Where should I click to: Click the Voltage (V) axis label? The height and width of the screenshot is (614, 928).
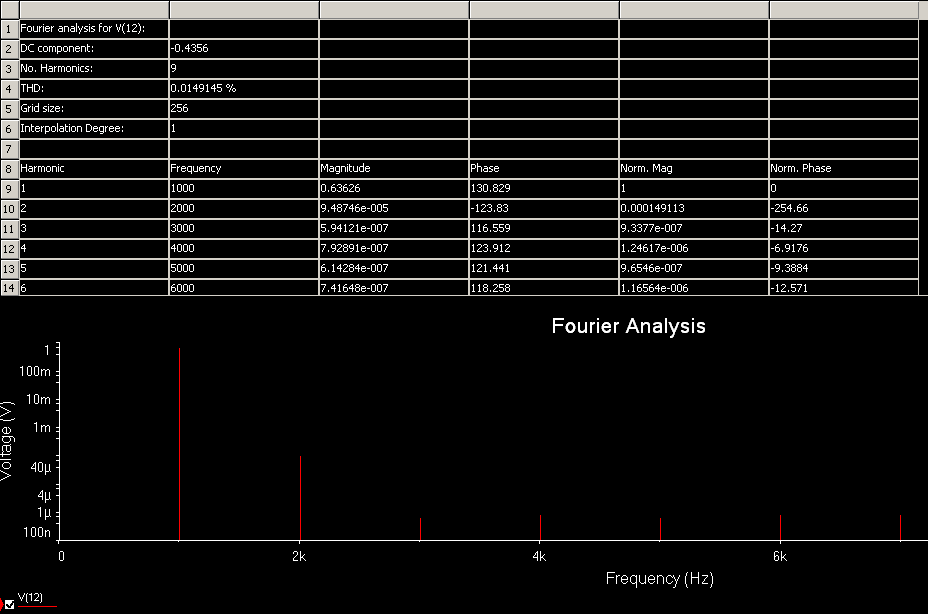click(7, 441)
